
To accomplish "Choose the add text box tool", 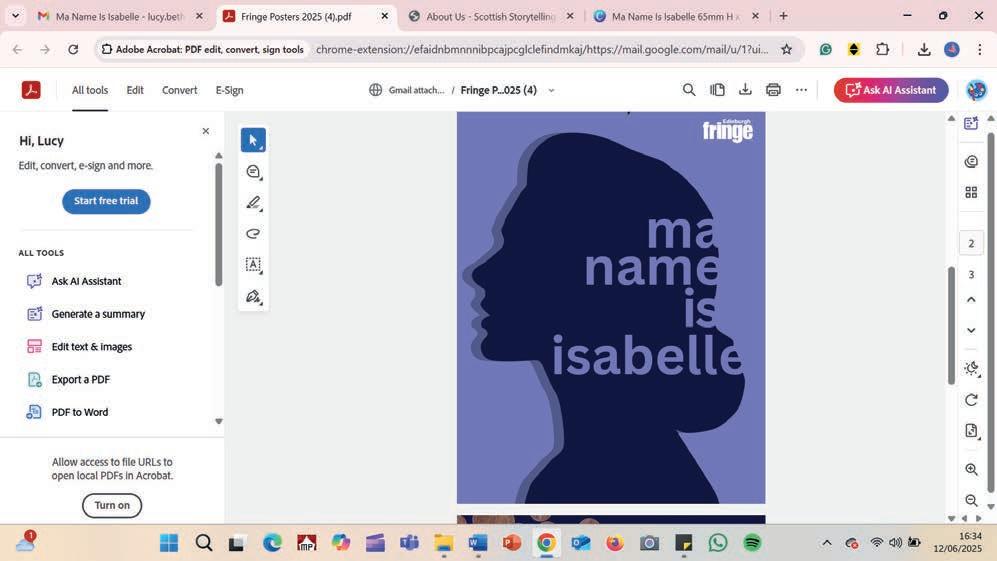I will 253,265.
